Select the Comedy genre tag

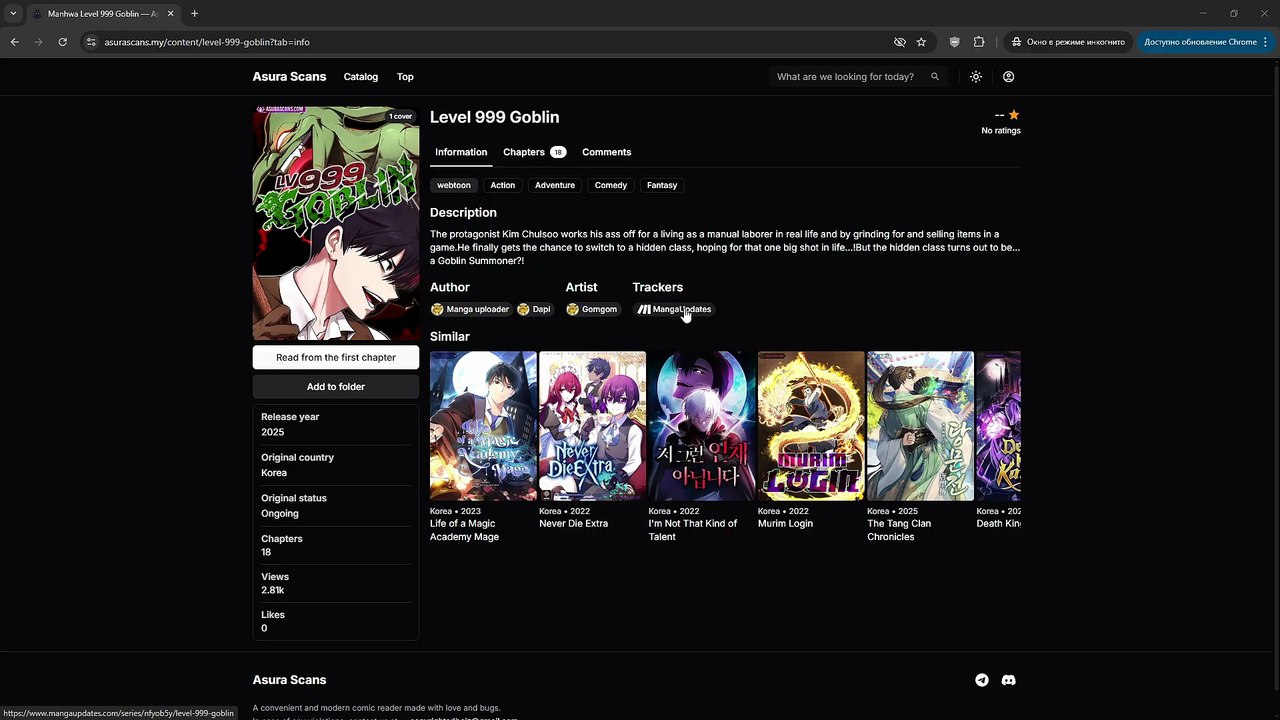tap(611, 185)
